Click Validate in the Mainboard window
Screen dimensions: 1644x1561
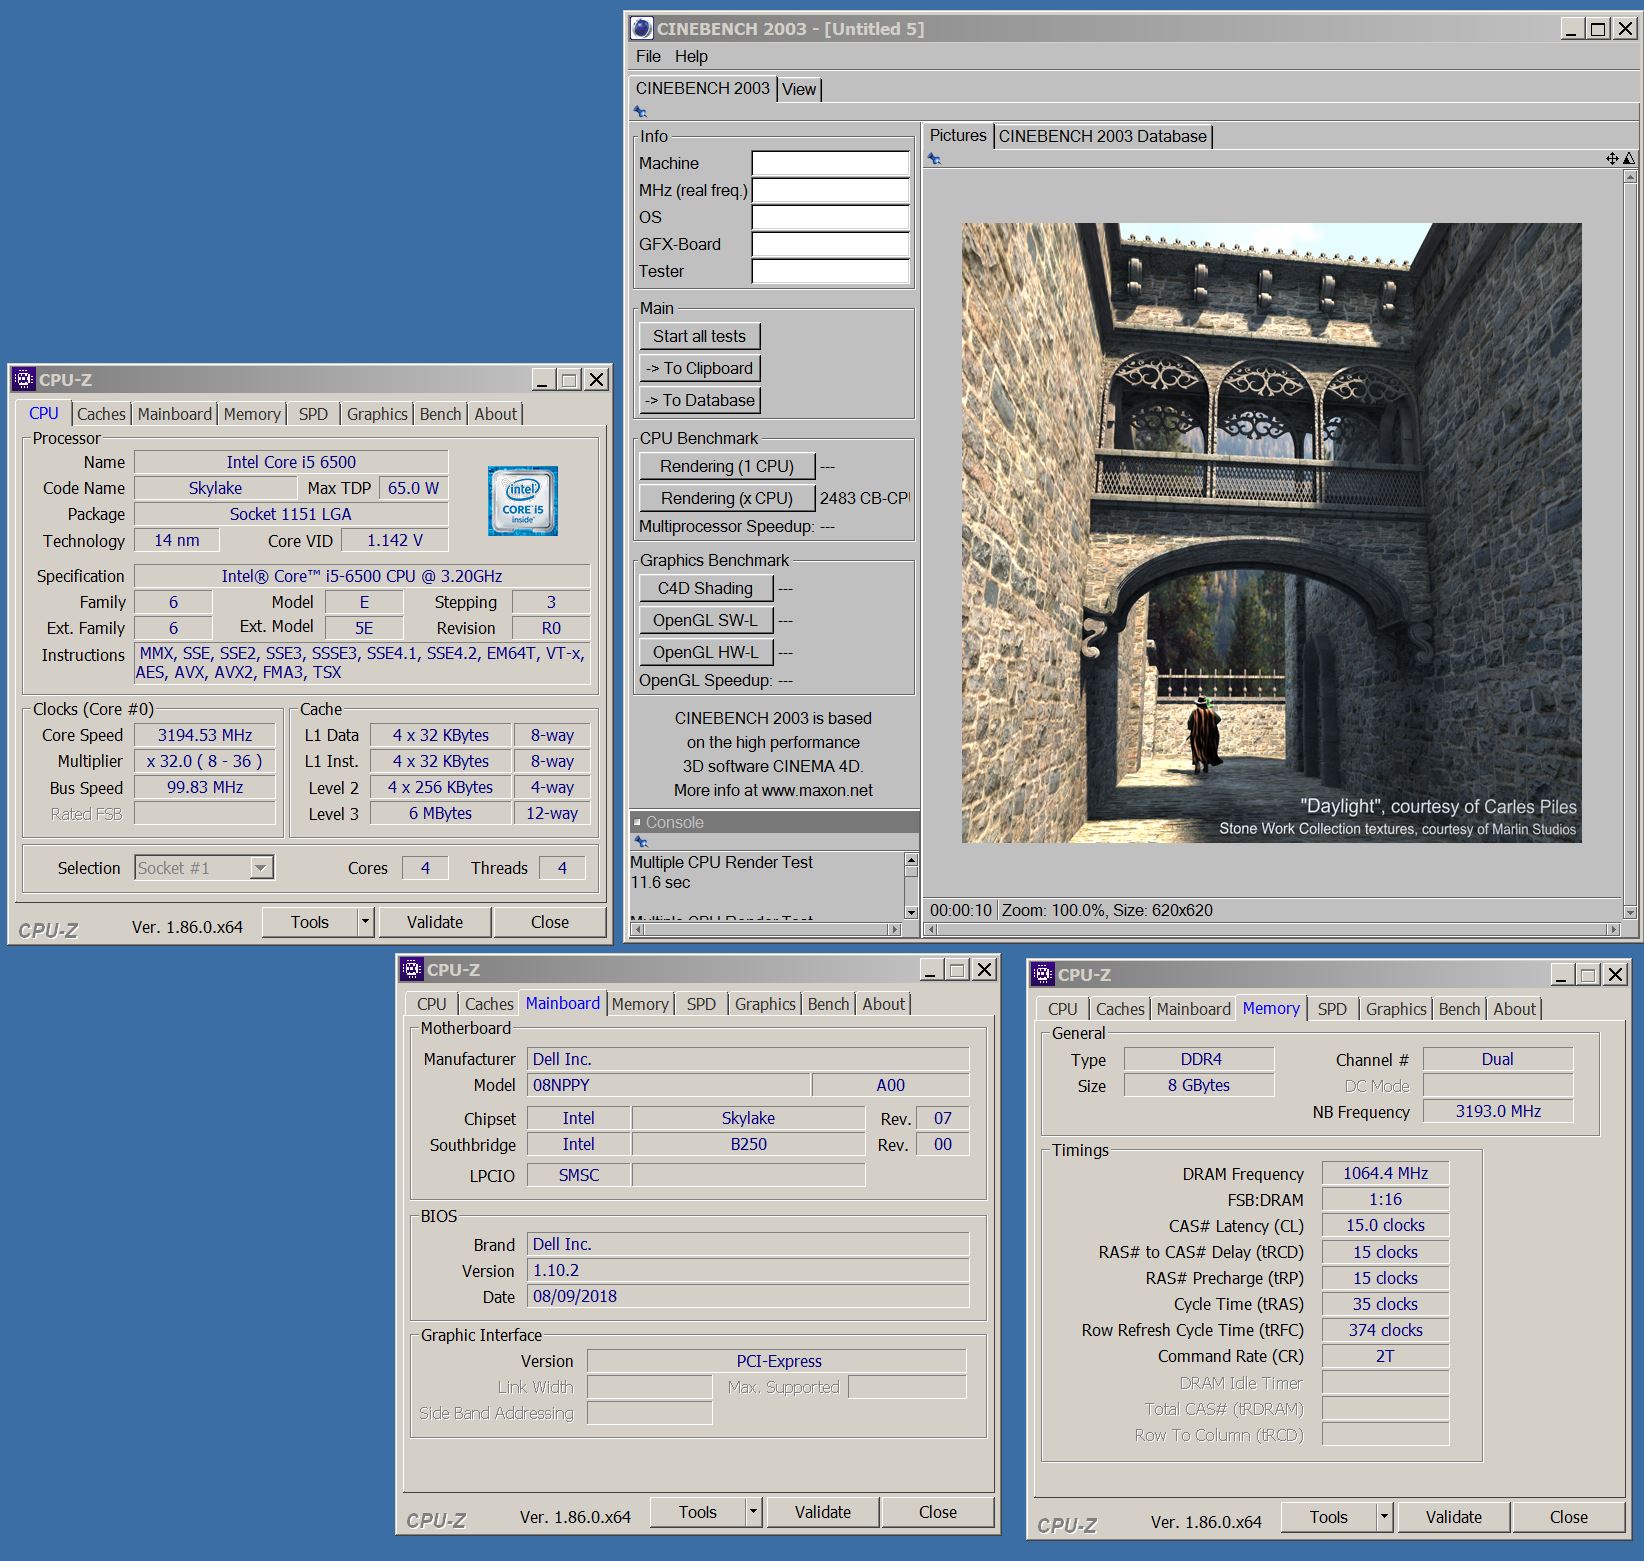pos(823,1512)
